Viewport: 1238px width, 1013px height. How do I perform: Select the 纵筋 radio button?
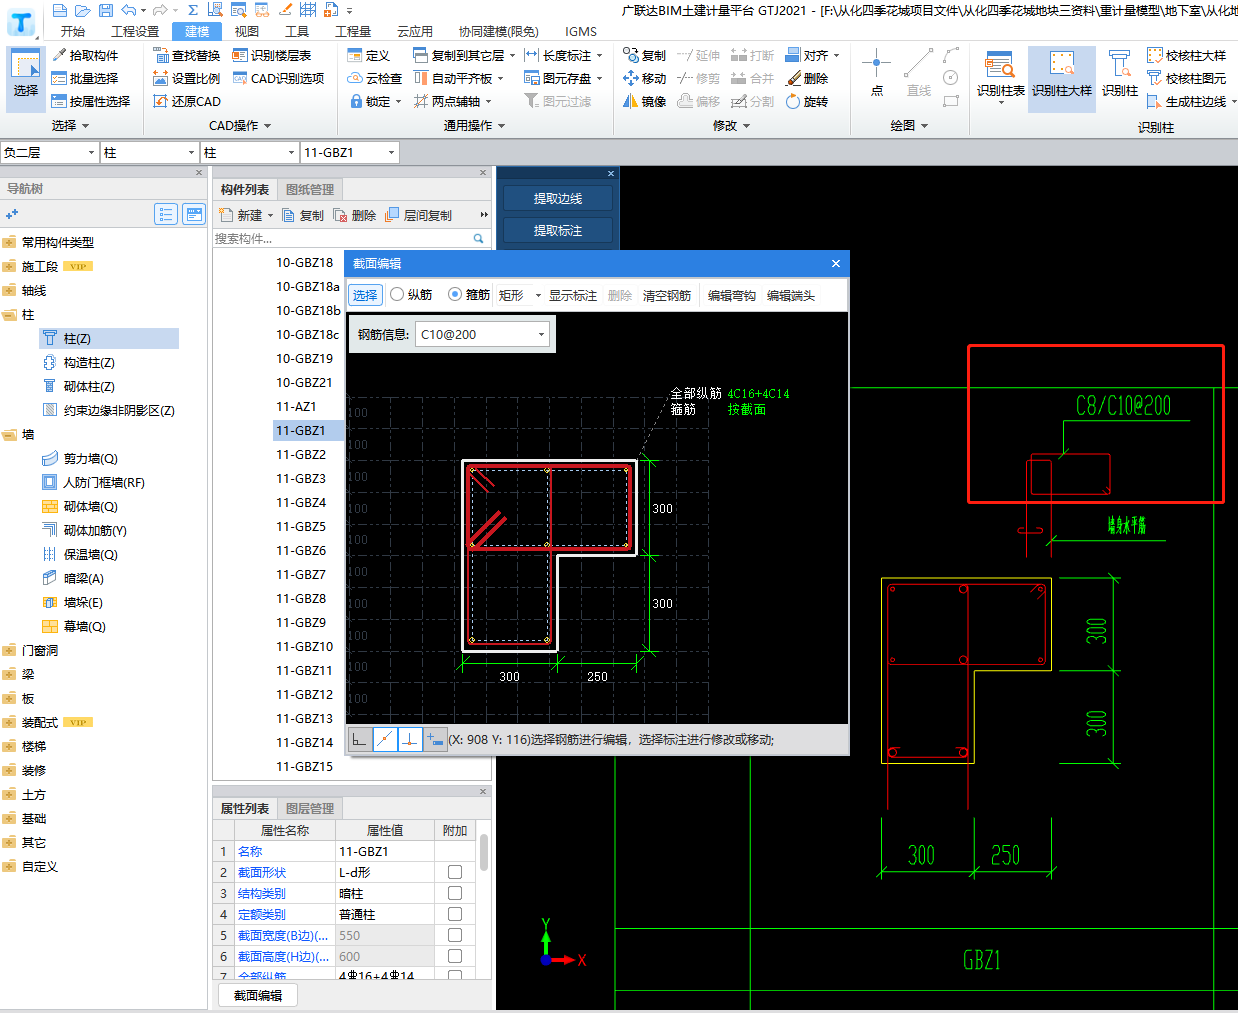[397, 294]
